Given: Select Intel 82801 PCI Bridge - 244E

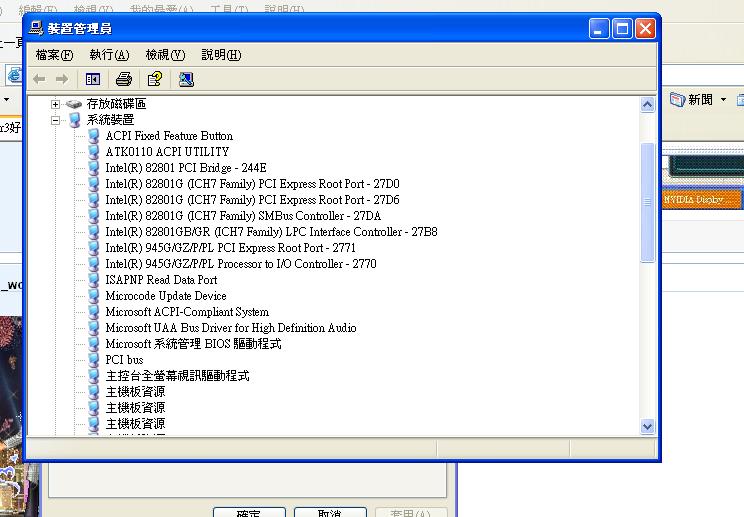Looking at the screenshot, I should 186,168.
